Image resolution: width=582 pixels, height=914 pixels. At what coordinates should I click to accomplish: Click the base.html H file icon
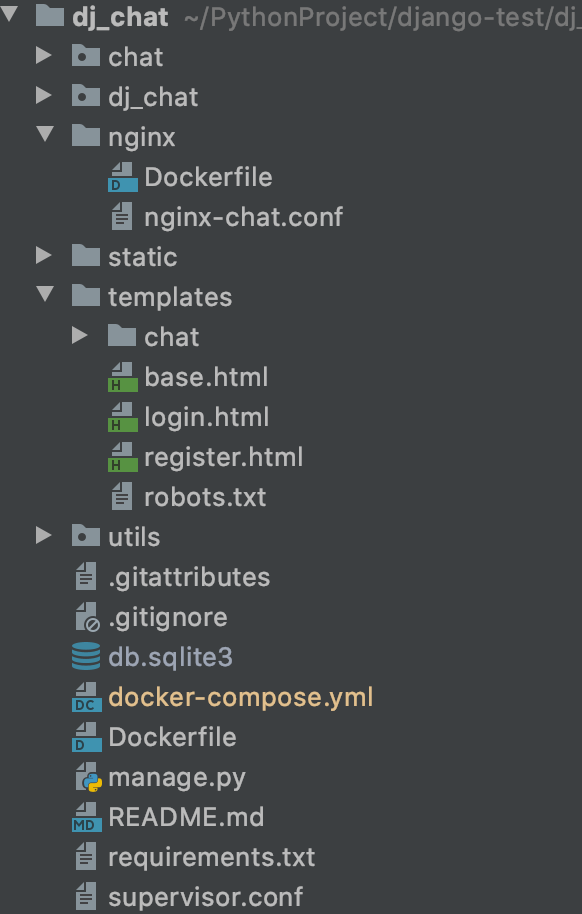pos(122,377)
